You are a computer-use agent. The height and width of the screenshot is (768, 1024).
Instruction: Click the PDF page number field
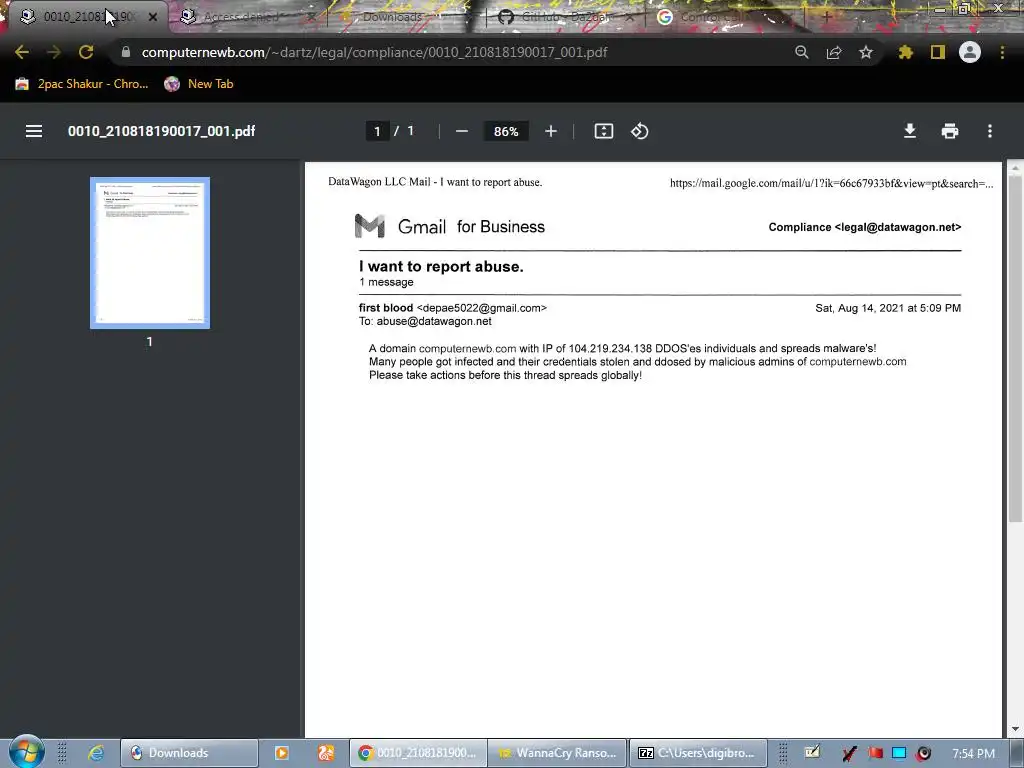tap(377, 131)
